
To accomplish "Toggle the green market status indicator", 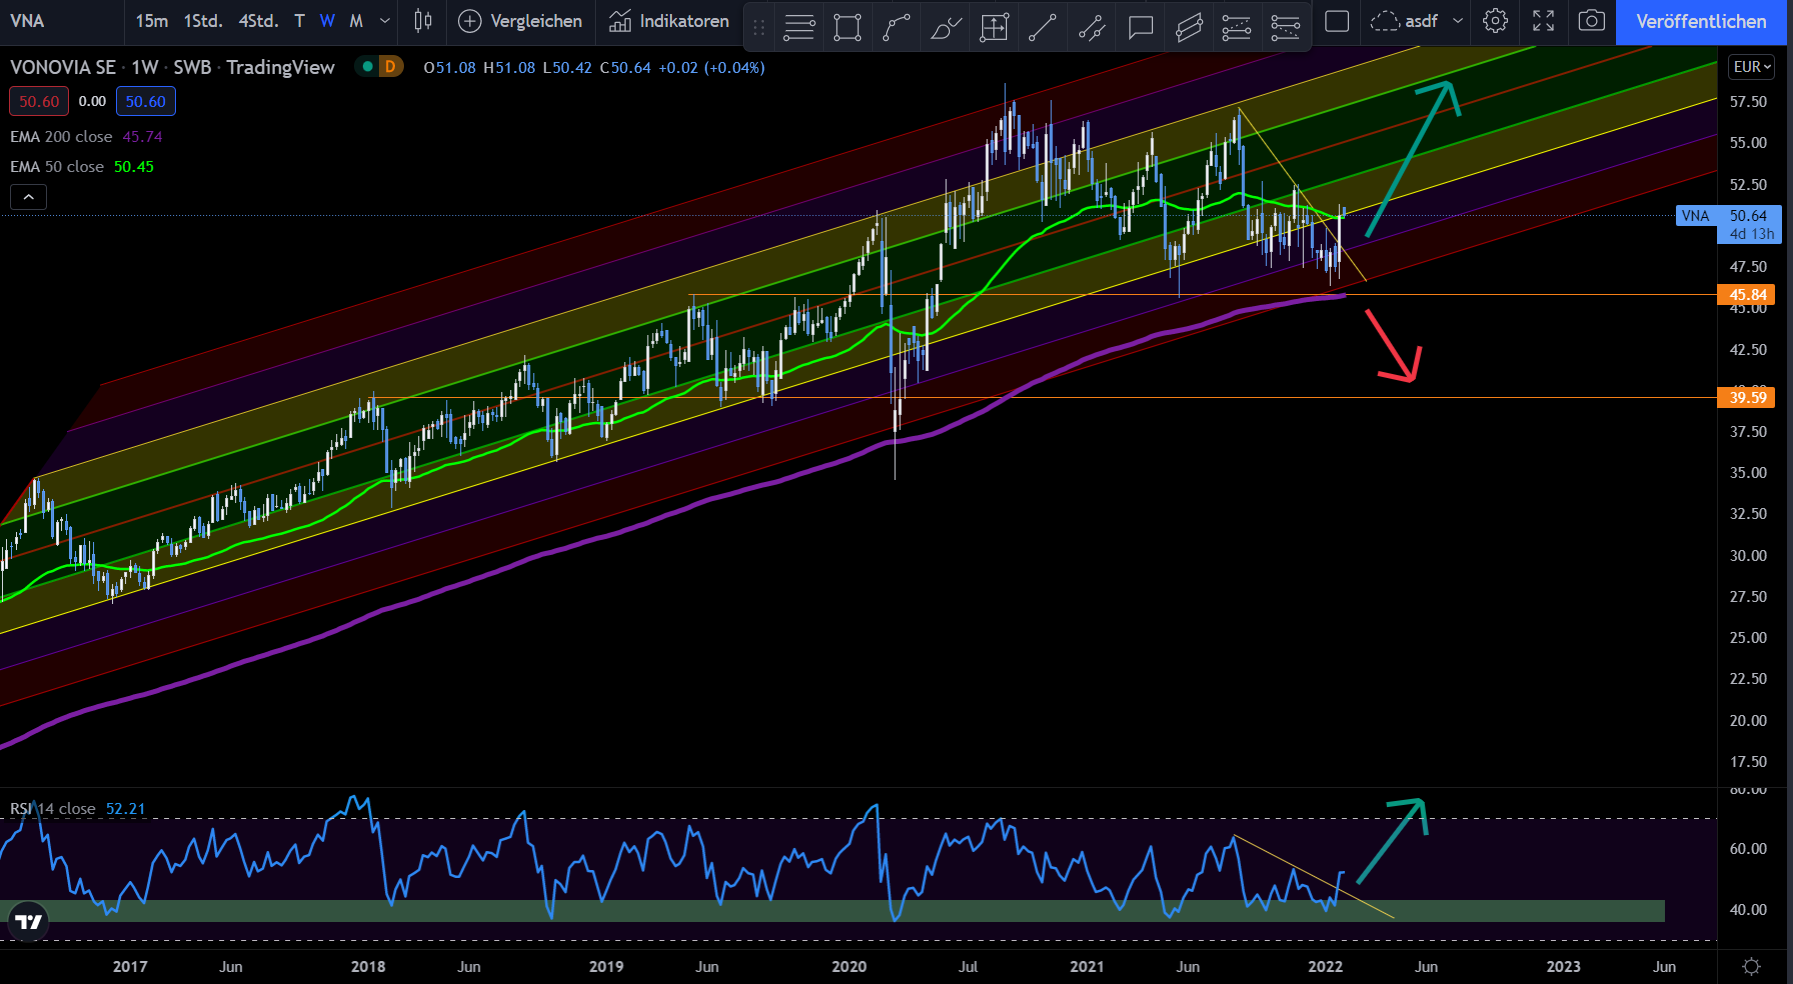I will tap(368, 67).
